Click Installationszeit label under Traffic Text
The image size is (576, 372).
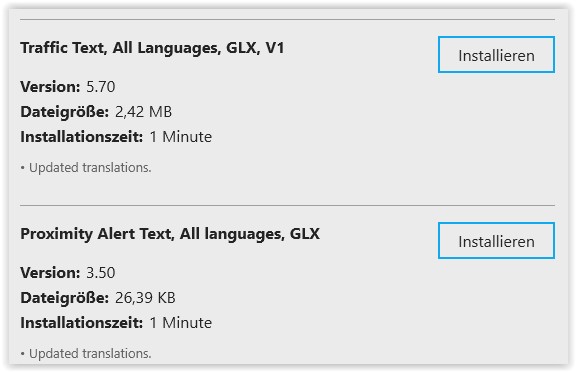(x=82, y=137)
